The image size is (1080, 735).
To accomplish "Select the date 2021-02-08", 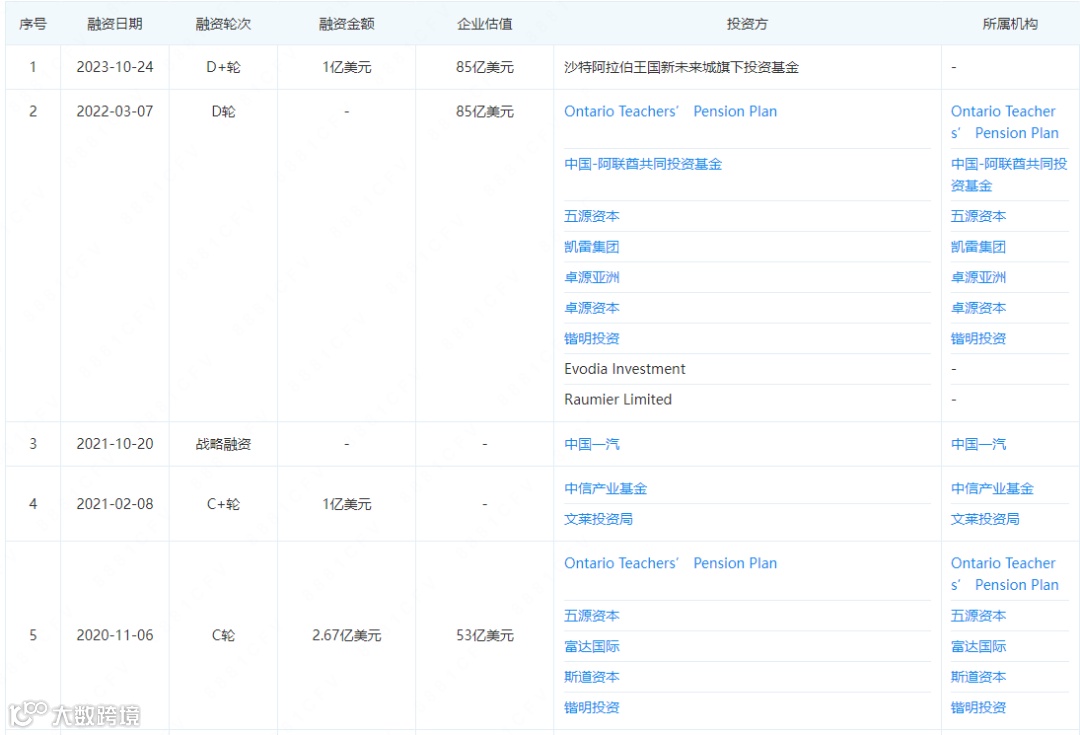I will (114, 504).
